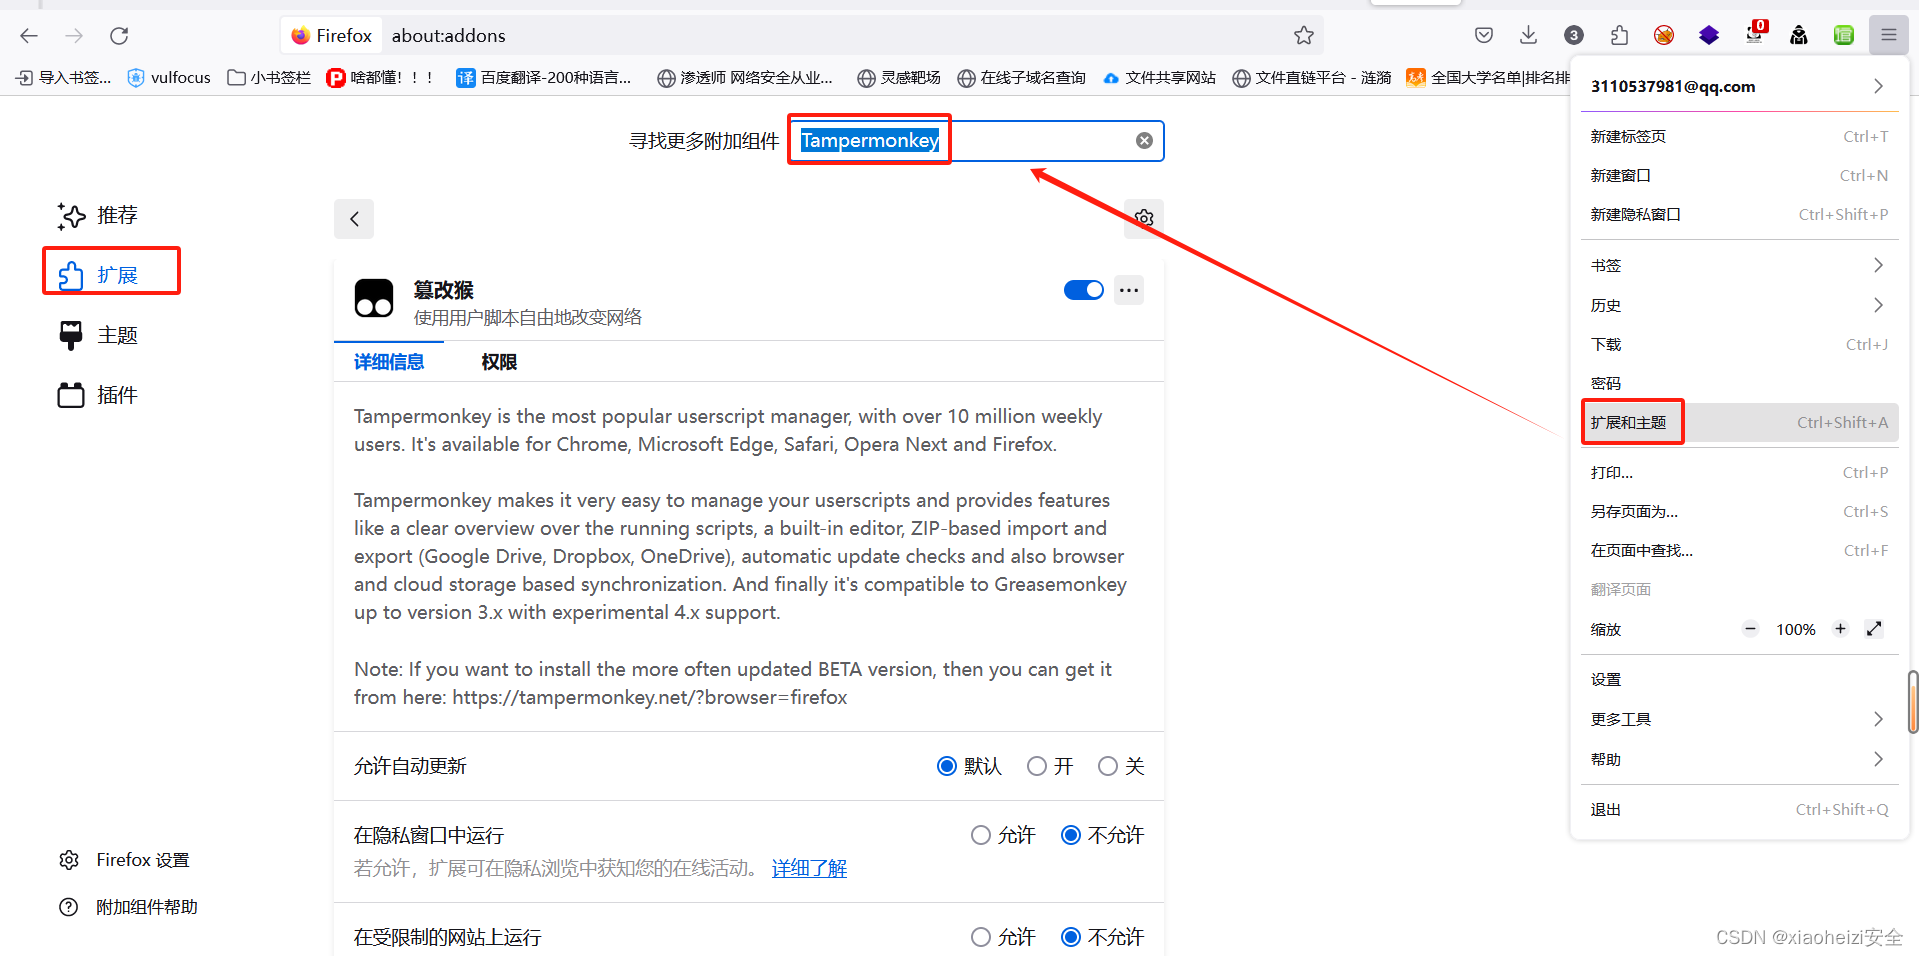The height and width of the screenshot is (956, 1919).
Task: Open the Pocket save icon
Action: (1484, 36)
